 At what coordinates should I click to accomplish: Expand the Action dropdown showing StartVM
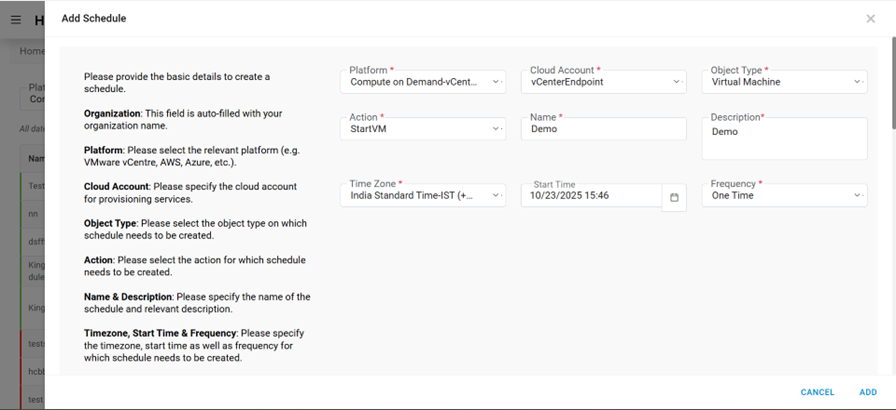coord(423,129)
